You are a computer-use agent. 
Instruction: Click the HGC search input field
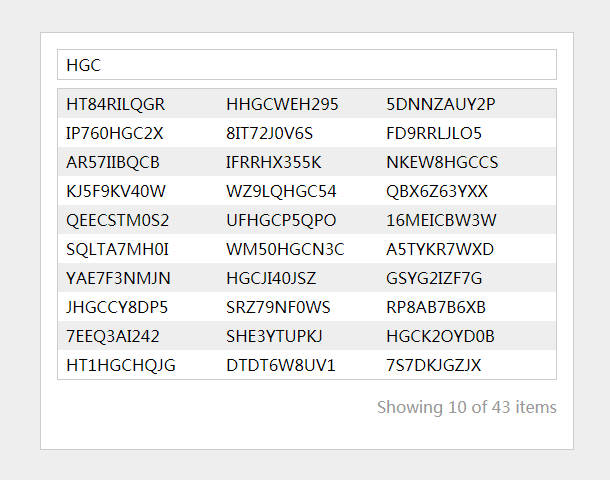307,65
